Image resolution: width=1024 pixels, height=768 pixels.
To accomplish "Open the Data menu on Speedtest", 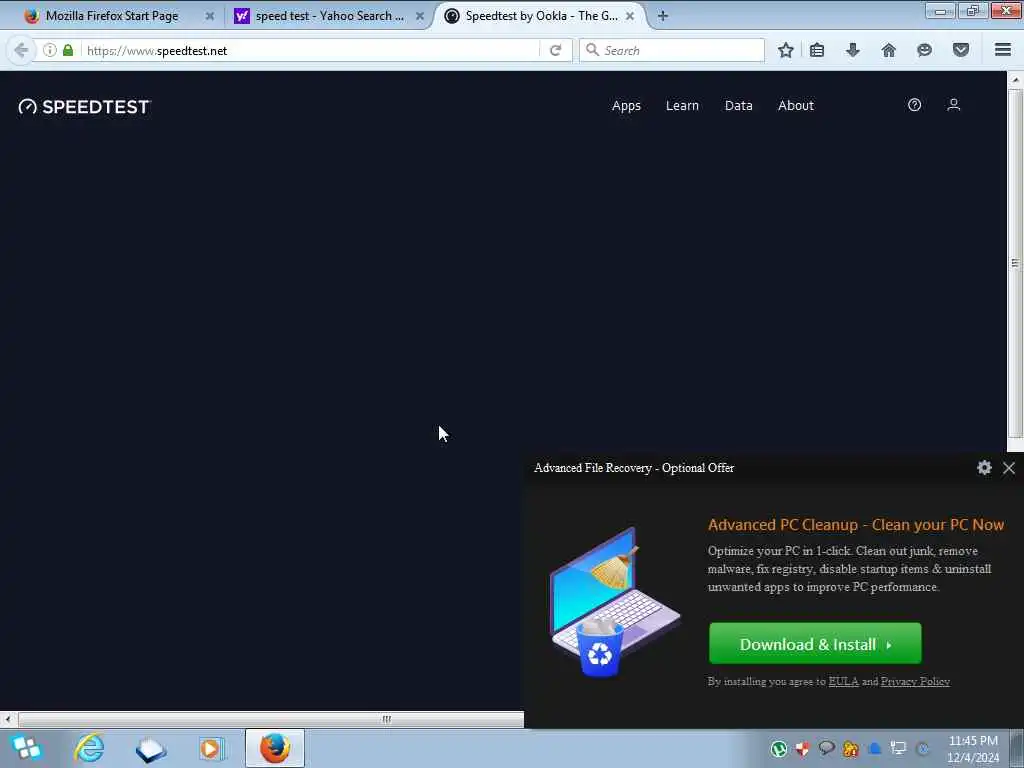I will 739,106.
